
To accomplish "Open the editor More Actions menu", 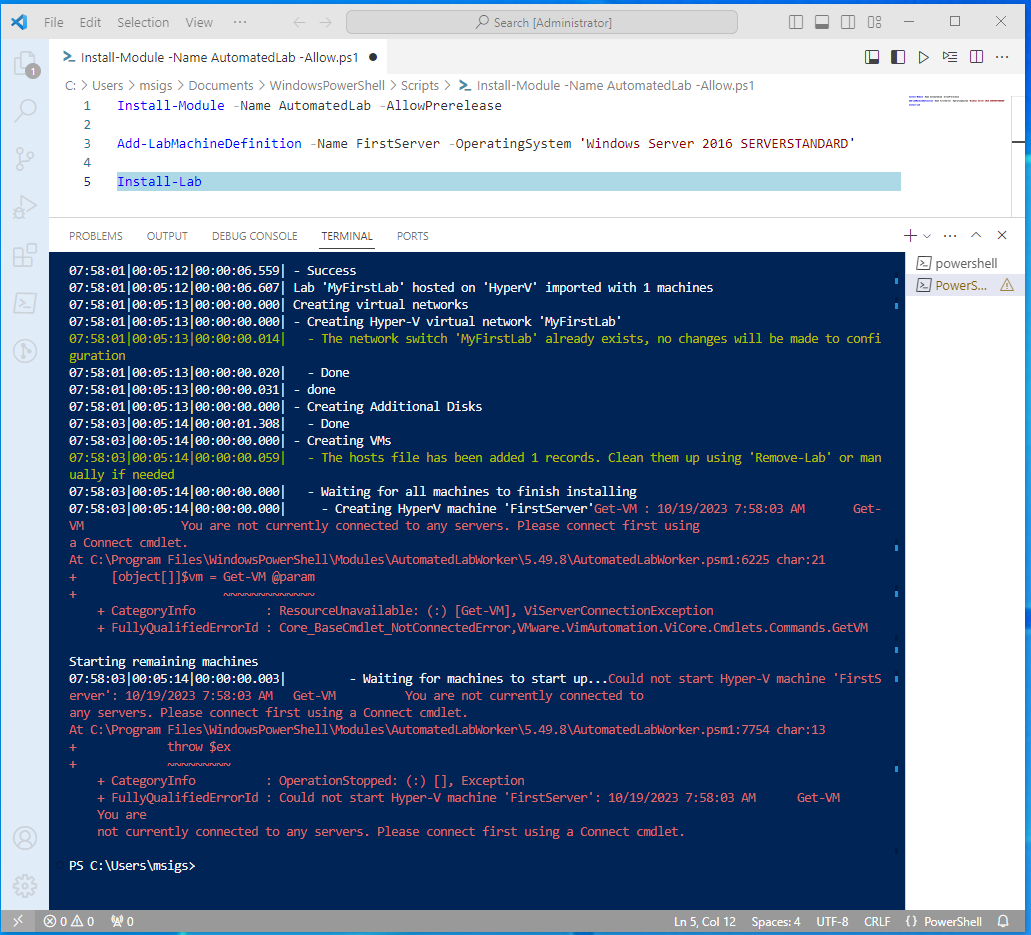I will [x=1002, y=57].
